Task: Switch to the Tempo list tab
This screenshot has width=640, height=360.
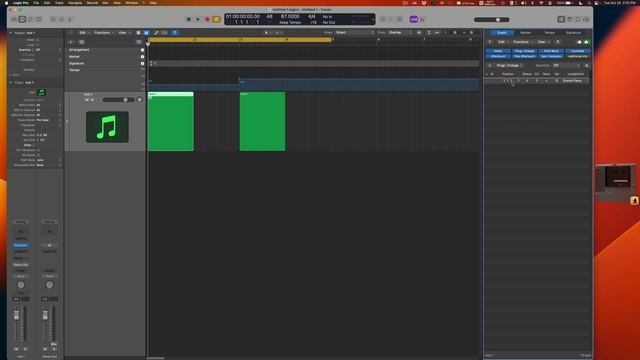Action: tap(549, 33)
